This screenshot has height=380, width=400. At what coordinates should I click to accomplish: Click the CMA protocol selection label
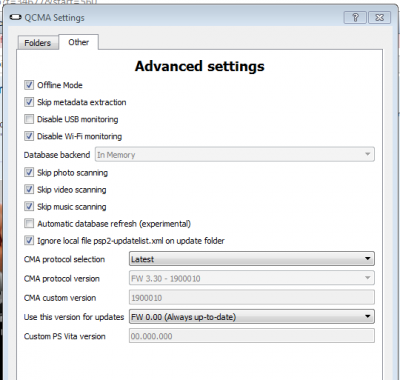coord(64,259)
